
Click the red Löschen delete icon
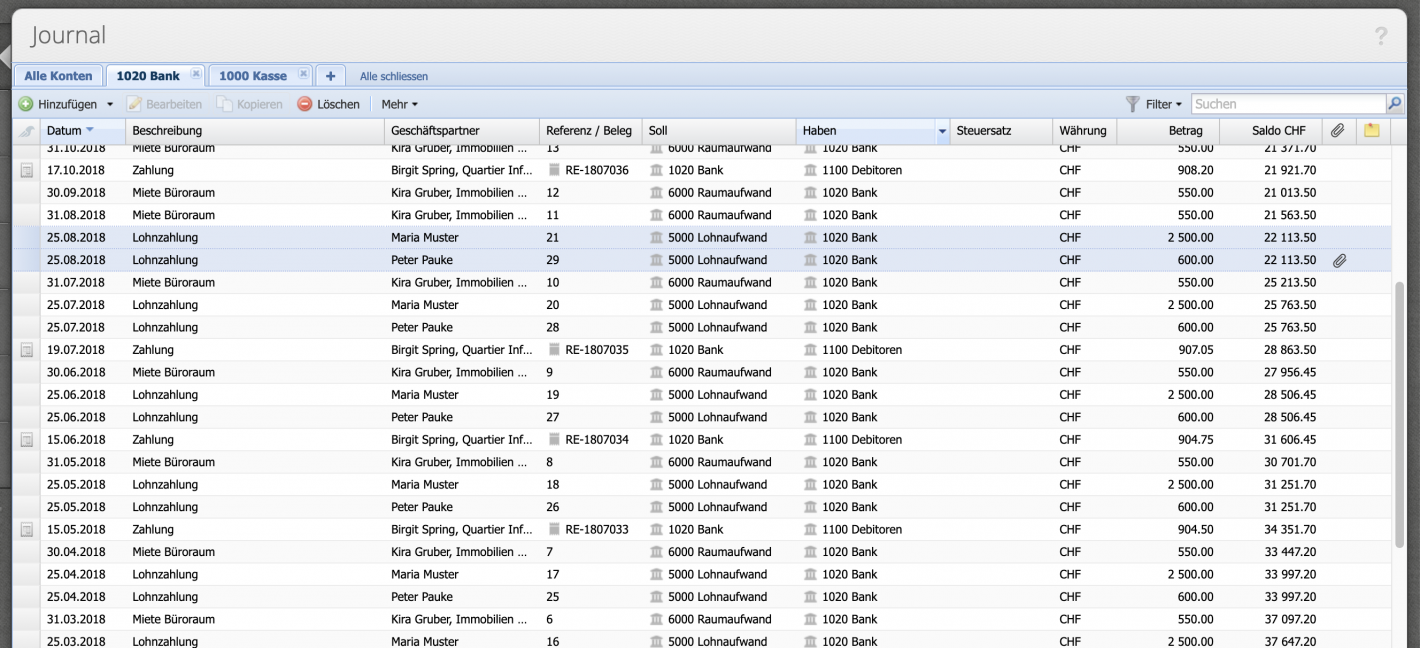coord(303,103)
